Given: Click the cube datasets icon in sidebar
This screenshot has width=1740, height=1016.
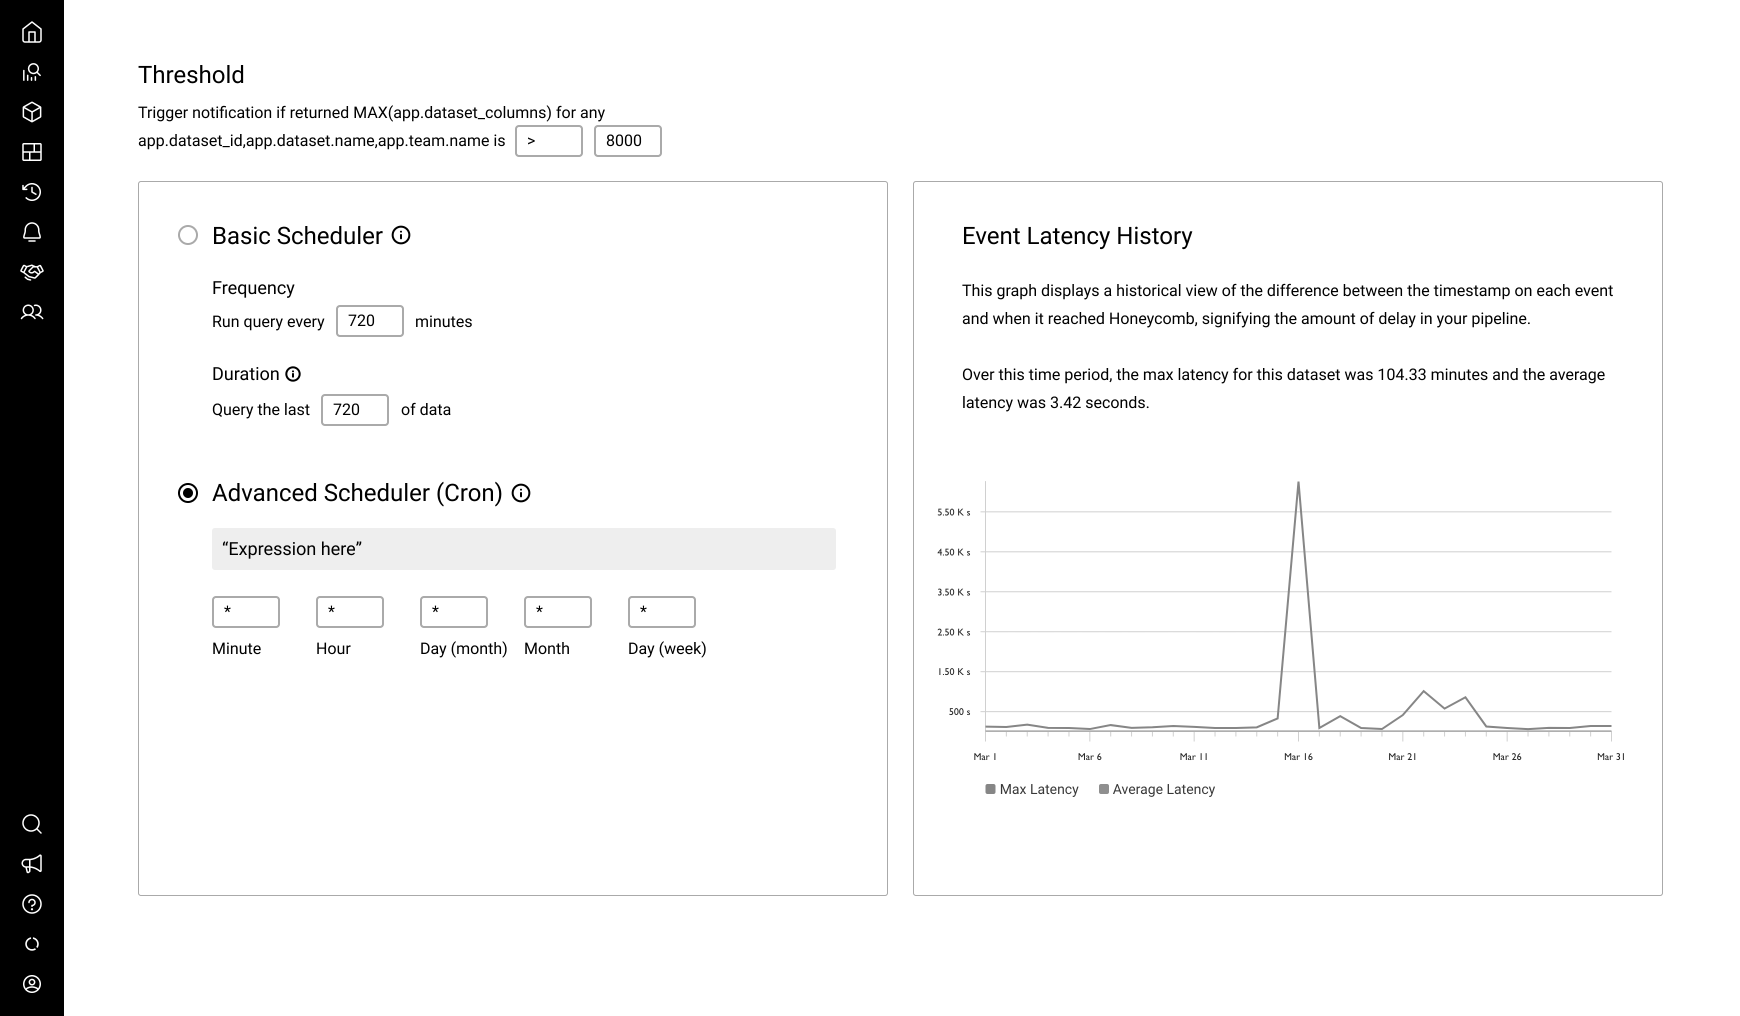Looking at the screenshot, I should (32, 112).
